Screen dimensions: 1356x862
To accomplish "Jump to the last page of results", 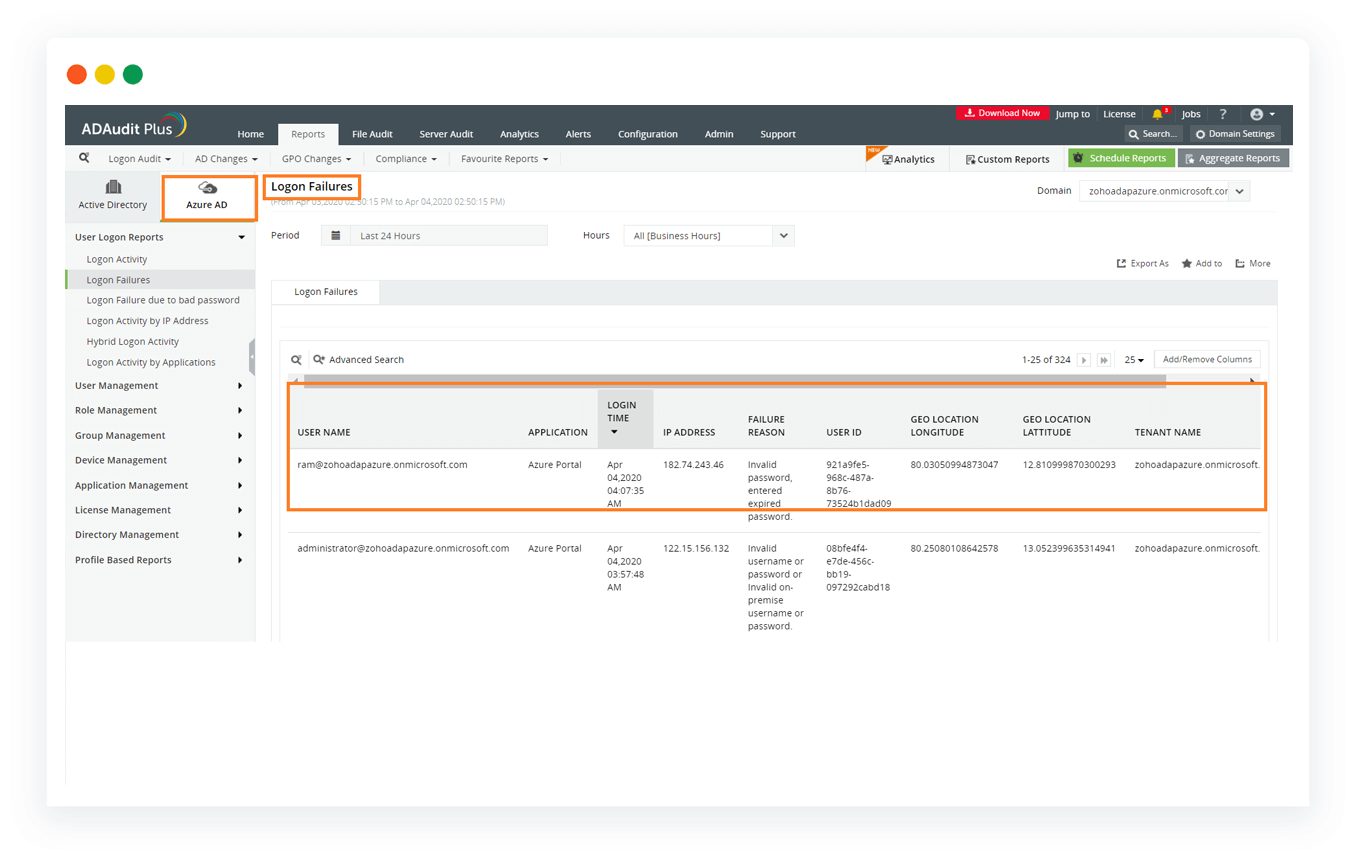I will pyautogui.click(x=1104, y=360).
